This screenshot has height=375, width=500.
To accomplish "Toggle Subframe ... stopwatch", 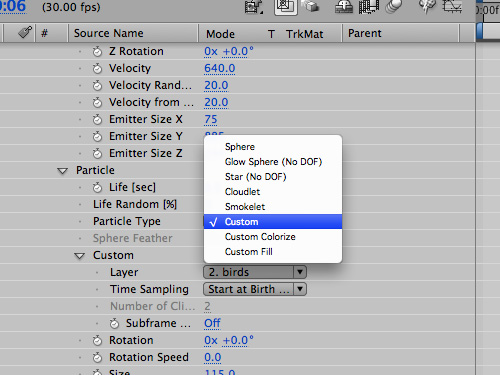I will coord(114,323).
